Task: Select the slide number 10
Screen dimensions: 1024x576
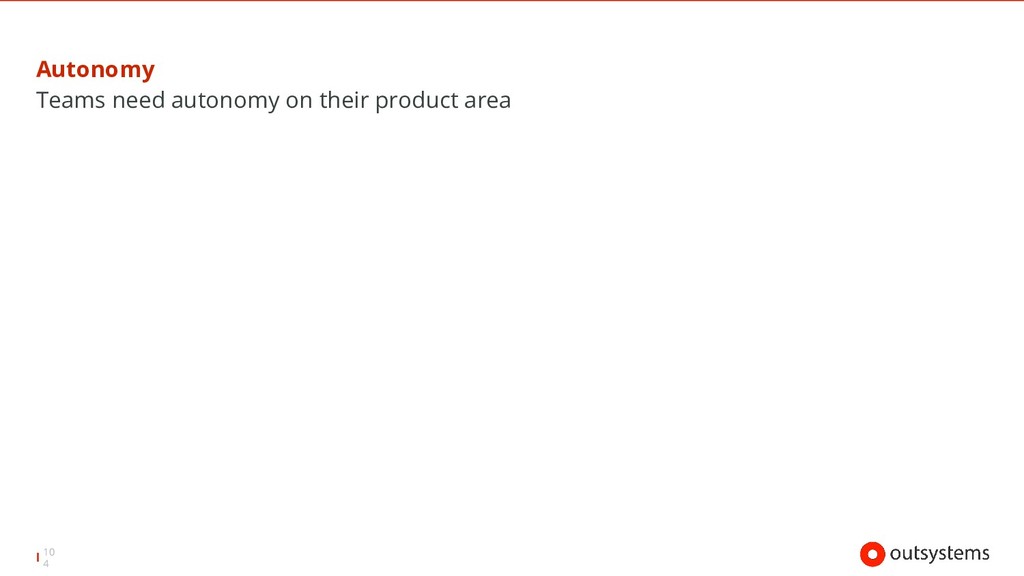Action: (x=49, y=552)
